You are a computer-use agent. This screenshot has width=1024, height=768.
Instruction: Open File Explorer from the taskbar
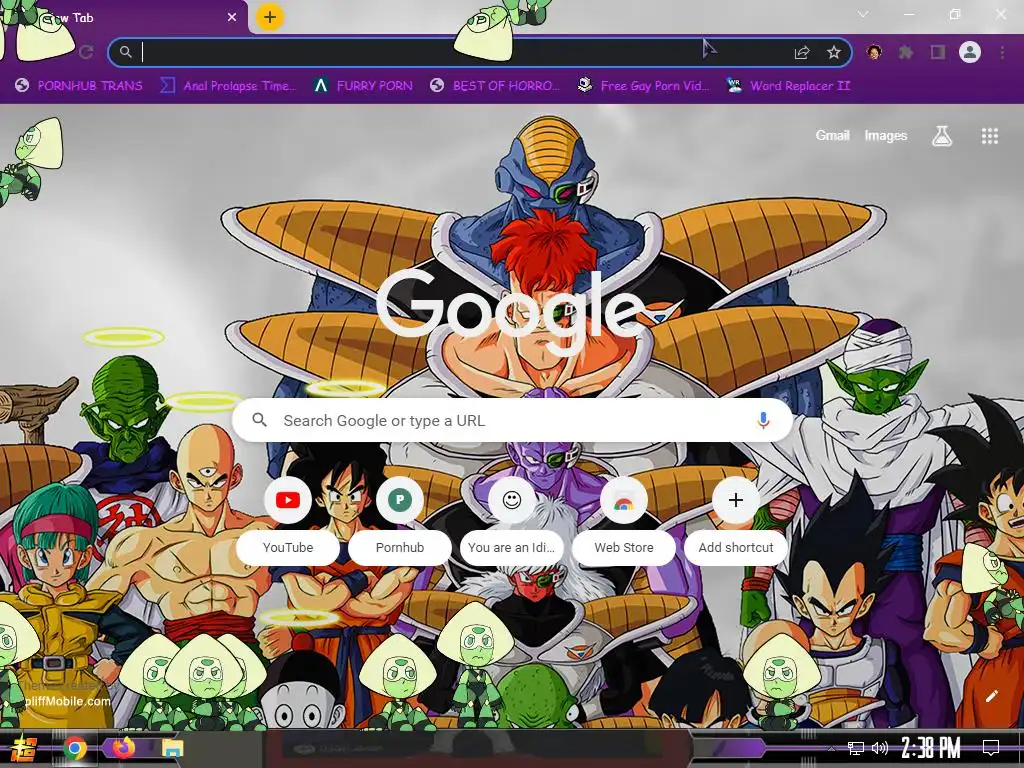click(172, 748)
